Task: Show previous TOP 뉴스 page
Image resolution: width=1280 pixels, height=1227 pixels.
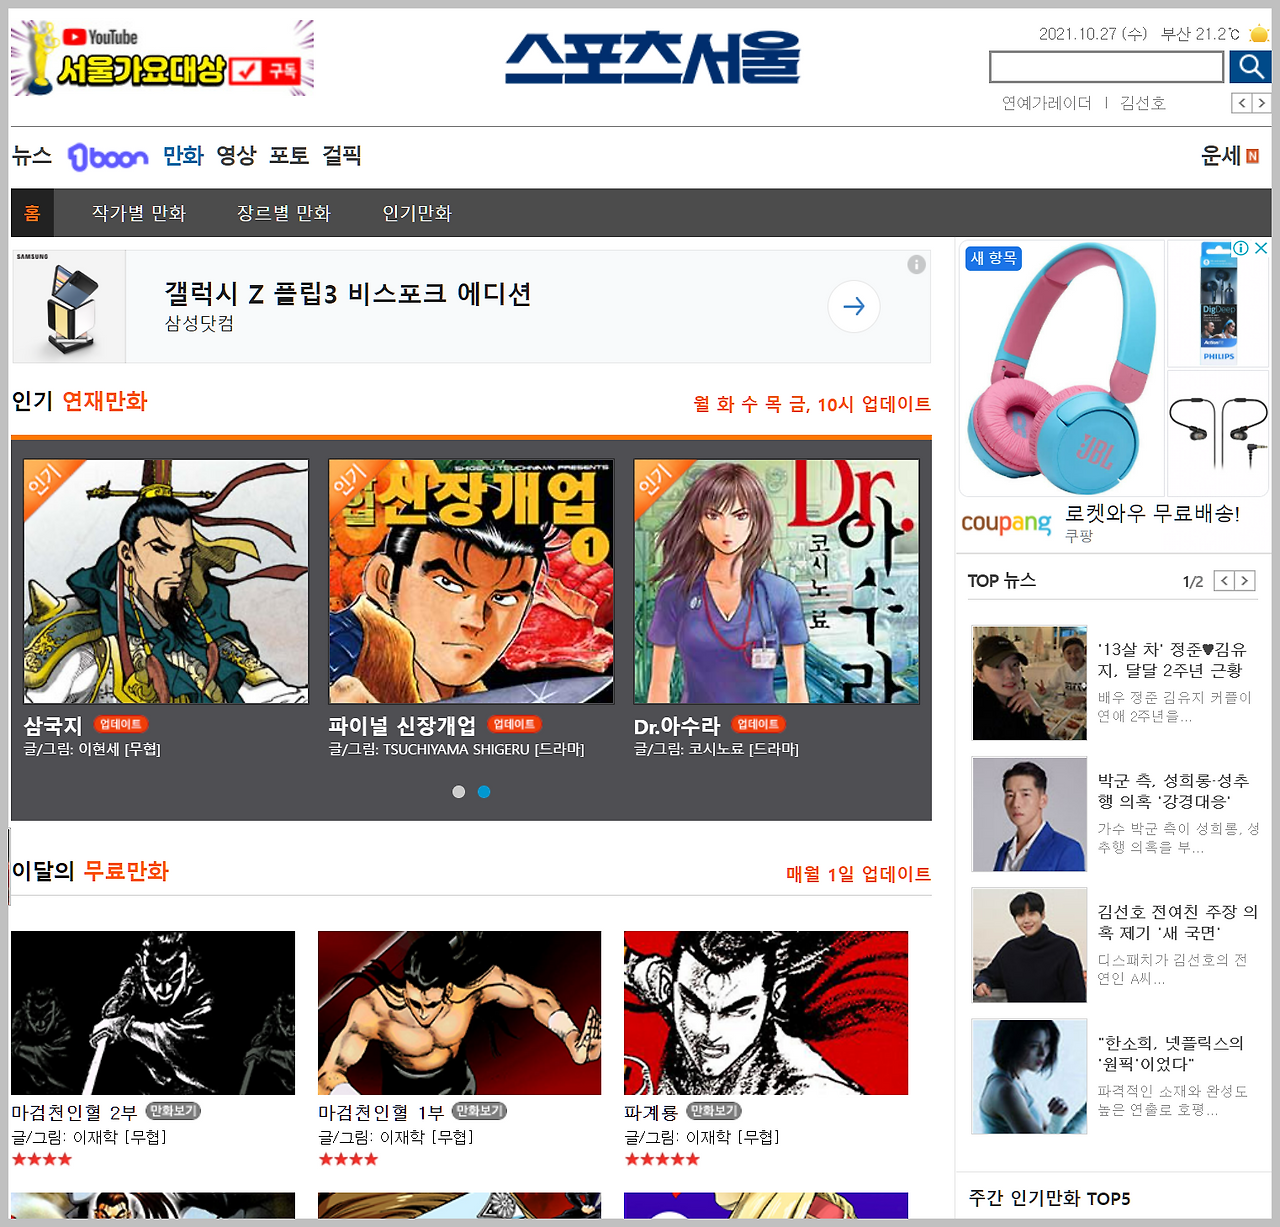Action: pos(1224,580)
